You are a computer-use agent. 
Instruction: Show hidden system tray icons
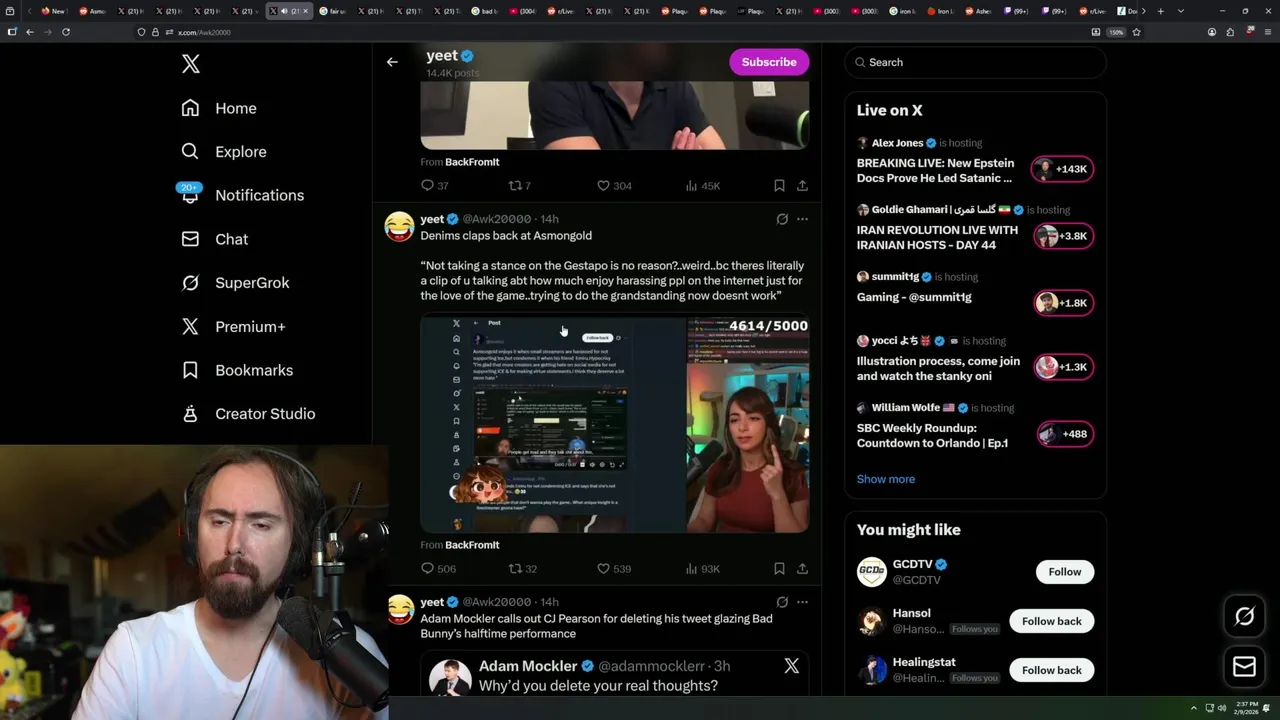[1193, 708]
